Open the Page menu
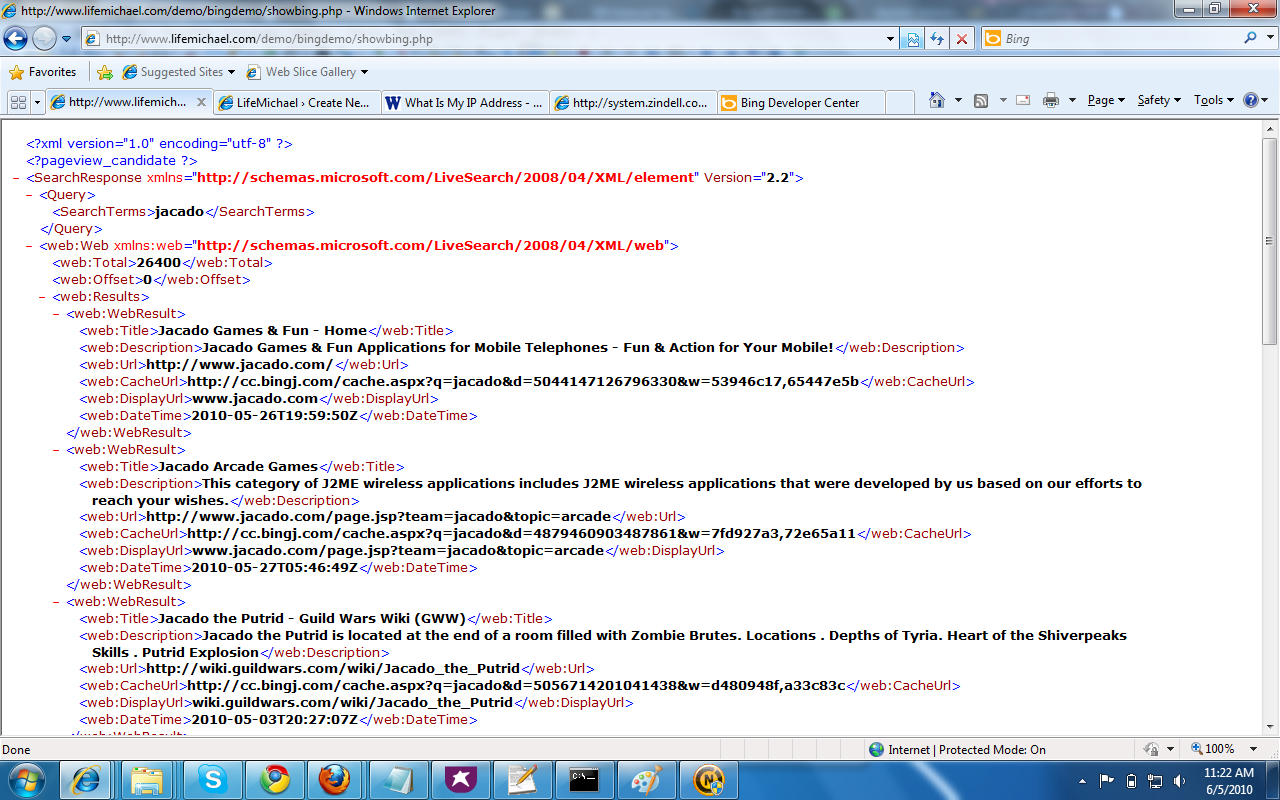1280x800 pixels. point(1106,100)
